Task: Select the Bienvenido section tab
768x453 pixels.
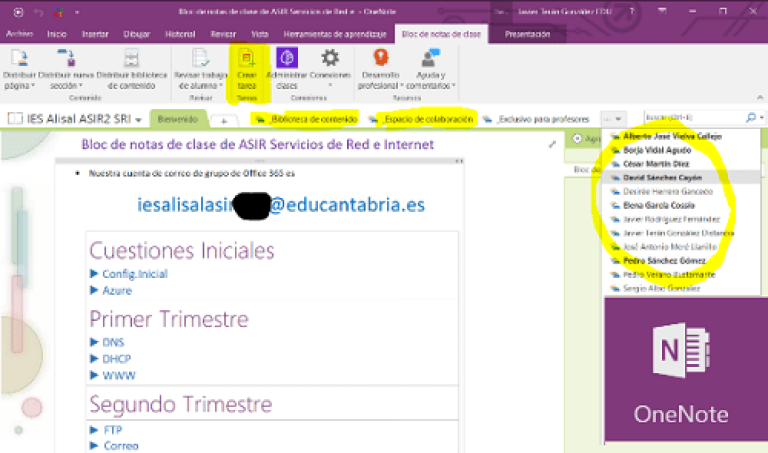Action: 178,119
